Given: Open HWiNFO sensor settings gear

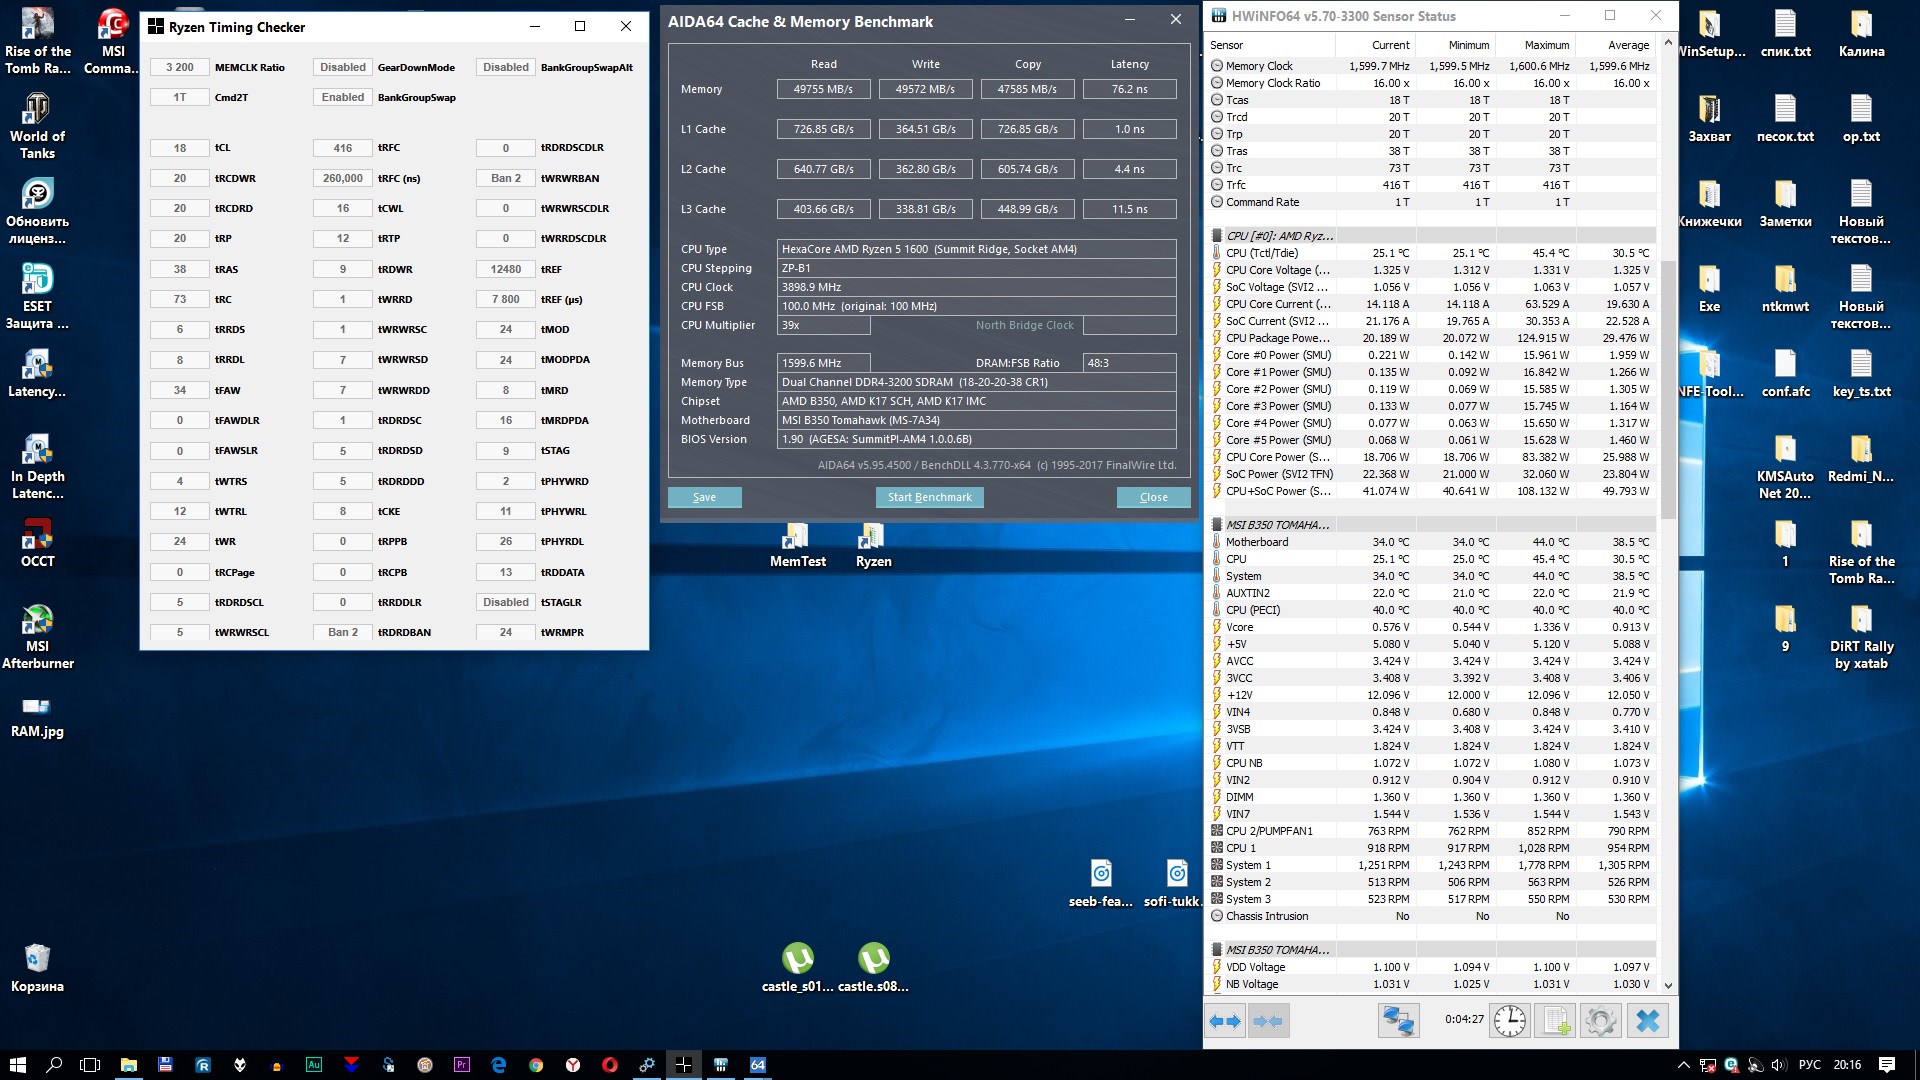Looking at the screenshot, I should (1600, 1021).
